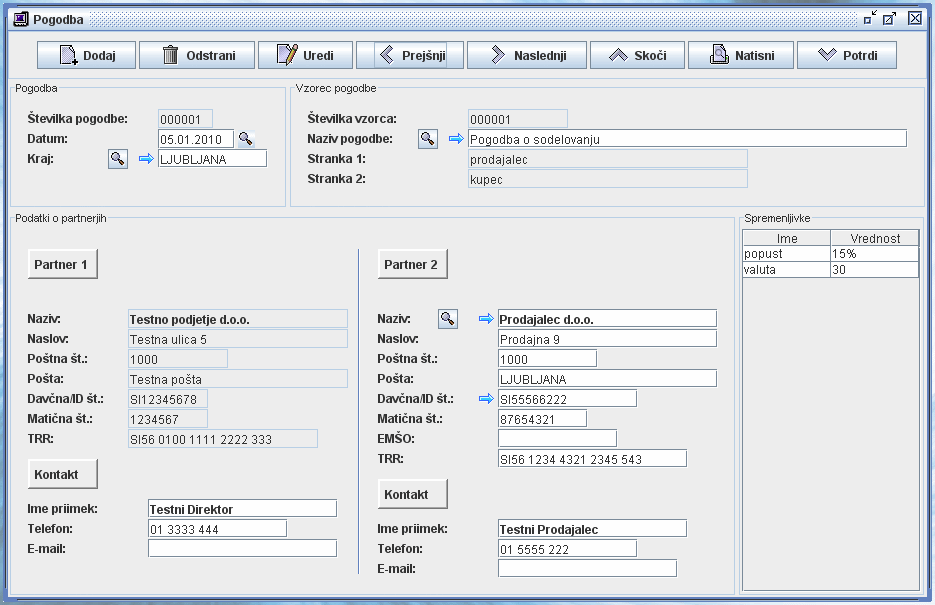935x605 pixels.
Task: Click the Dodaj (add) toolbar button
Action: pos(86,55)
